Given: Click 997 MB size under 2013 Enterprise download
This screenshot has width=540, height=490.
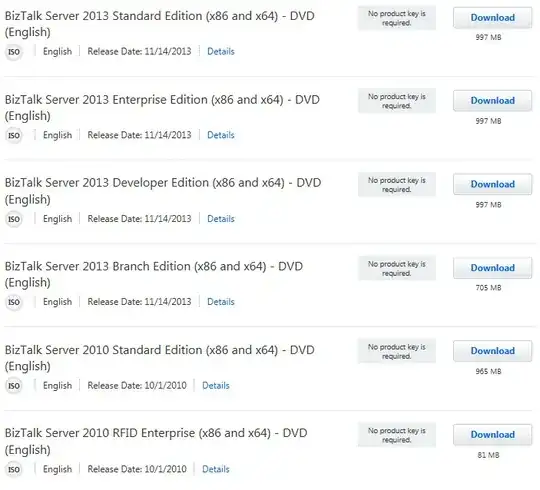Looking at the screenshot, I should click(488, 121).
